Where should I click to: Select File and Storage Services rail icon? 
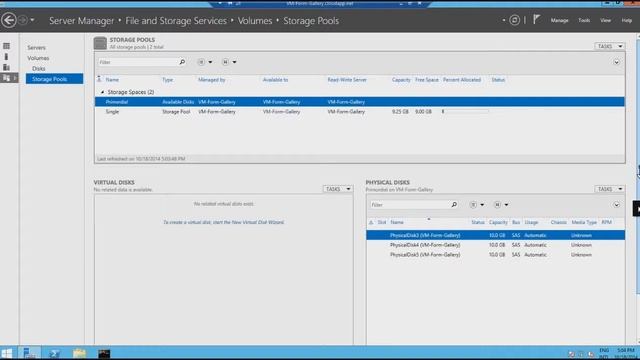point(8,78)
